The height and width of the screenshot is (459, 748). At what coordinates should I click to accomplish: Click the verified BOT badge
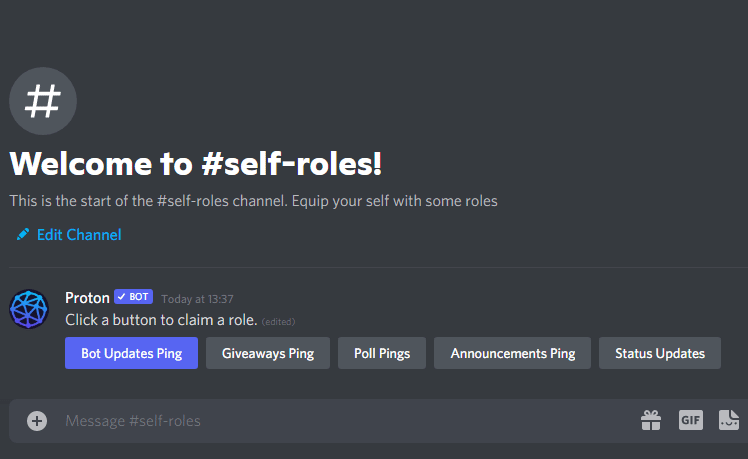pyautogui.click(x=133, y=297)
